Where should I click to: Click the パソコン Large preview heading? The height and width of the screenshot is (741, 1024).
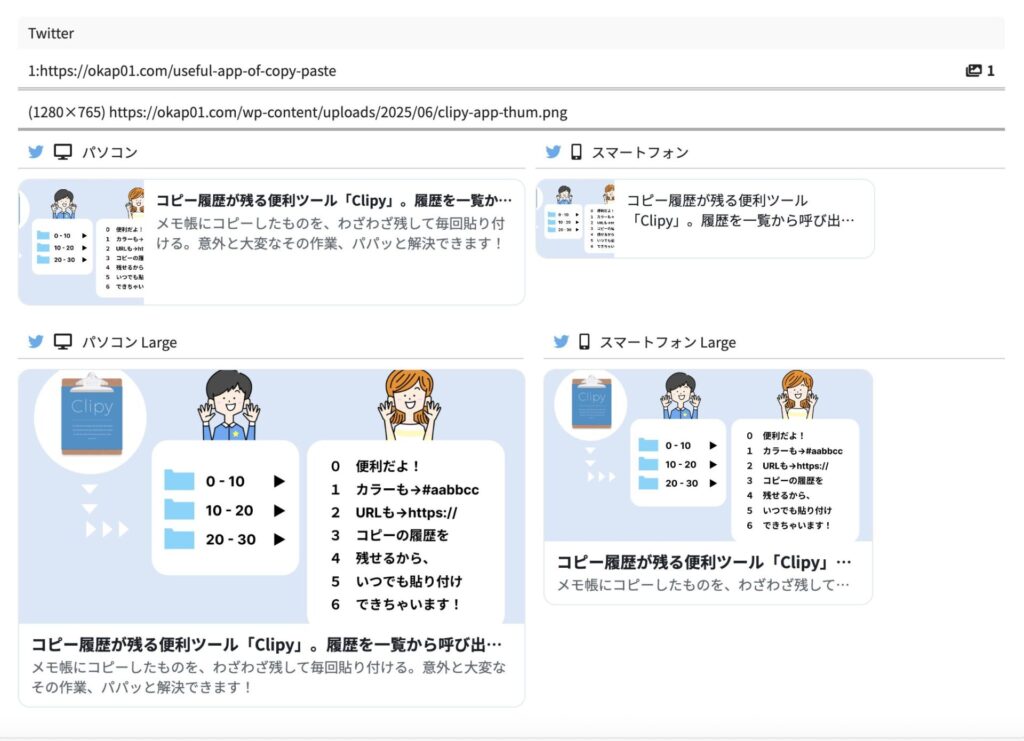(129, 342)
